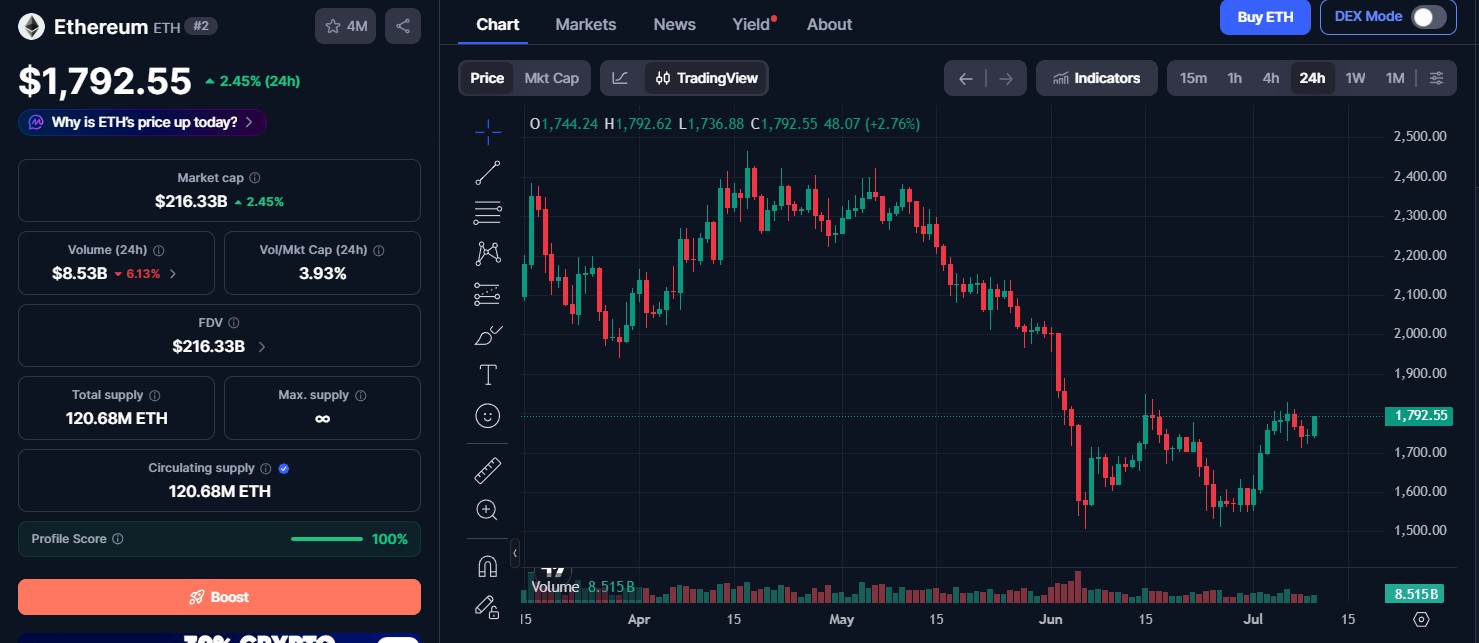Toggle lock all drawing tools
This screenshot has width=1479, height=643.
coord(488,606)
